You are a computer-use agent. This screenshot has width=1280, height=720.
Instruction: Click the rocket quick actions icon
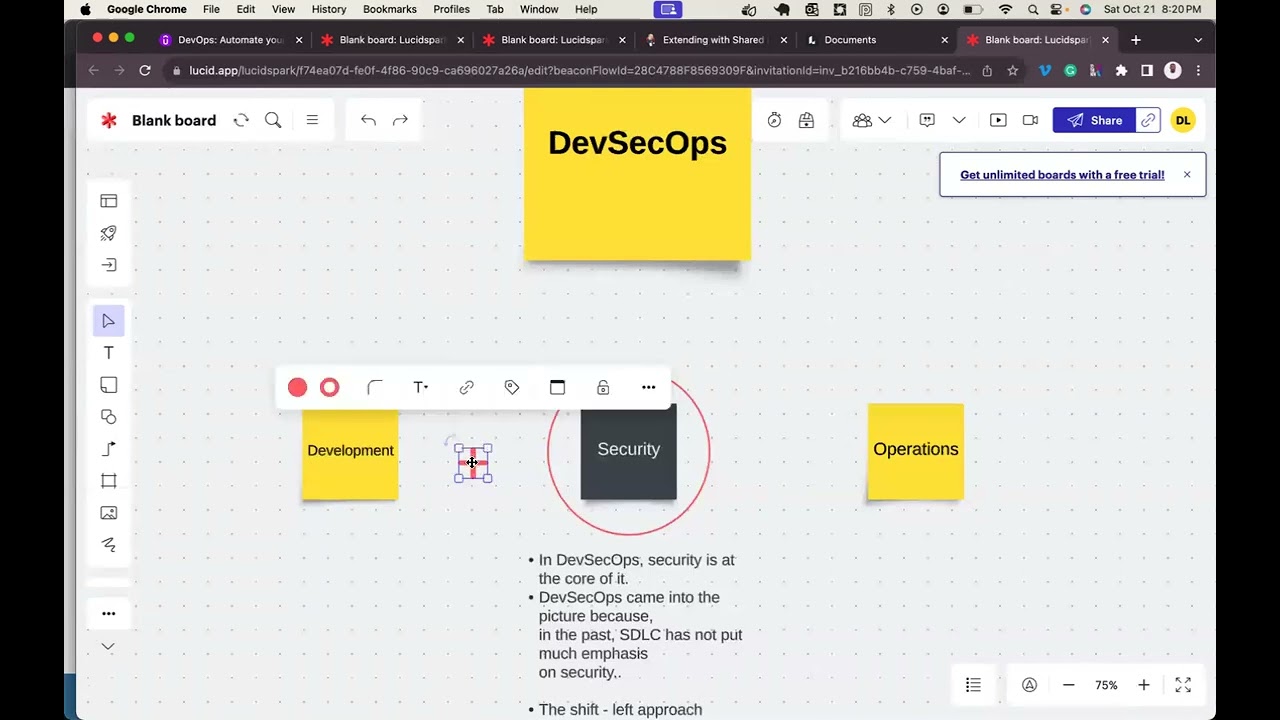109,233
